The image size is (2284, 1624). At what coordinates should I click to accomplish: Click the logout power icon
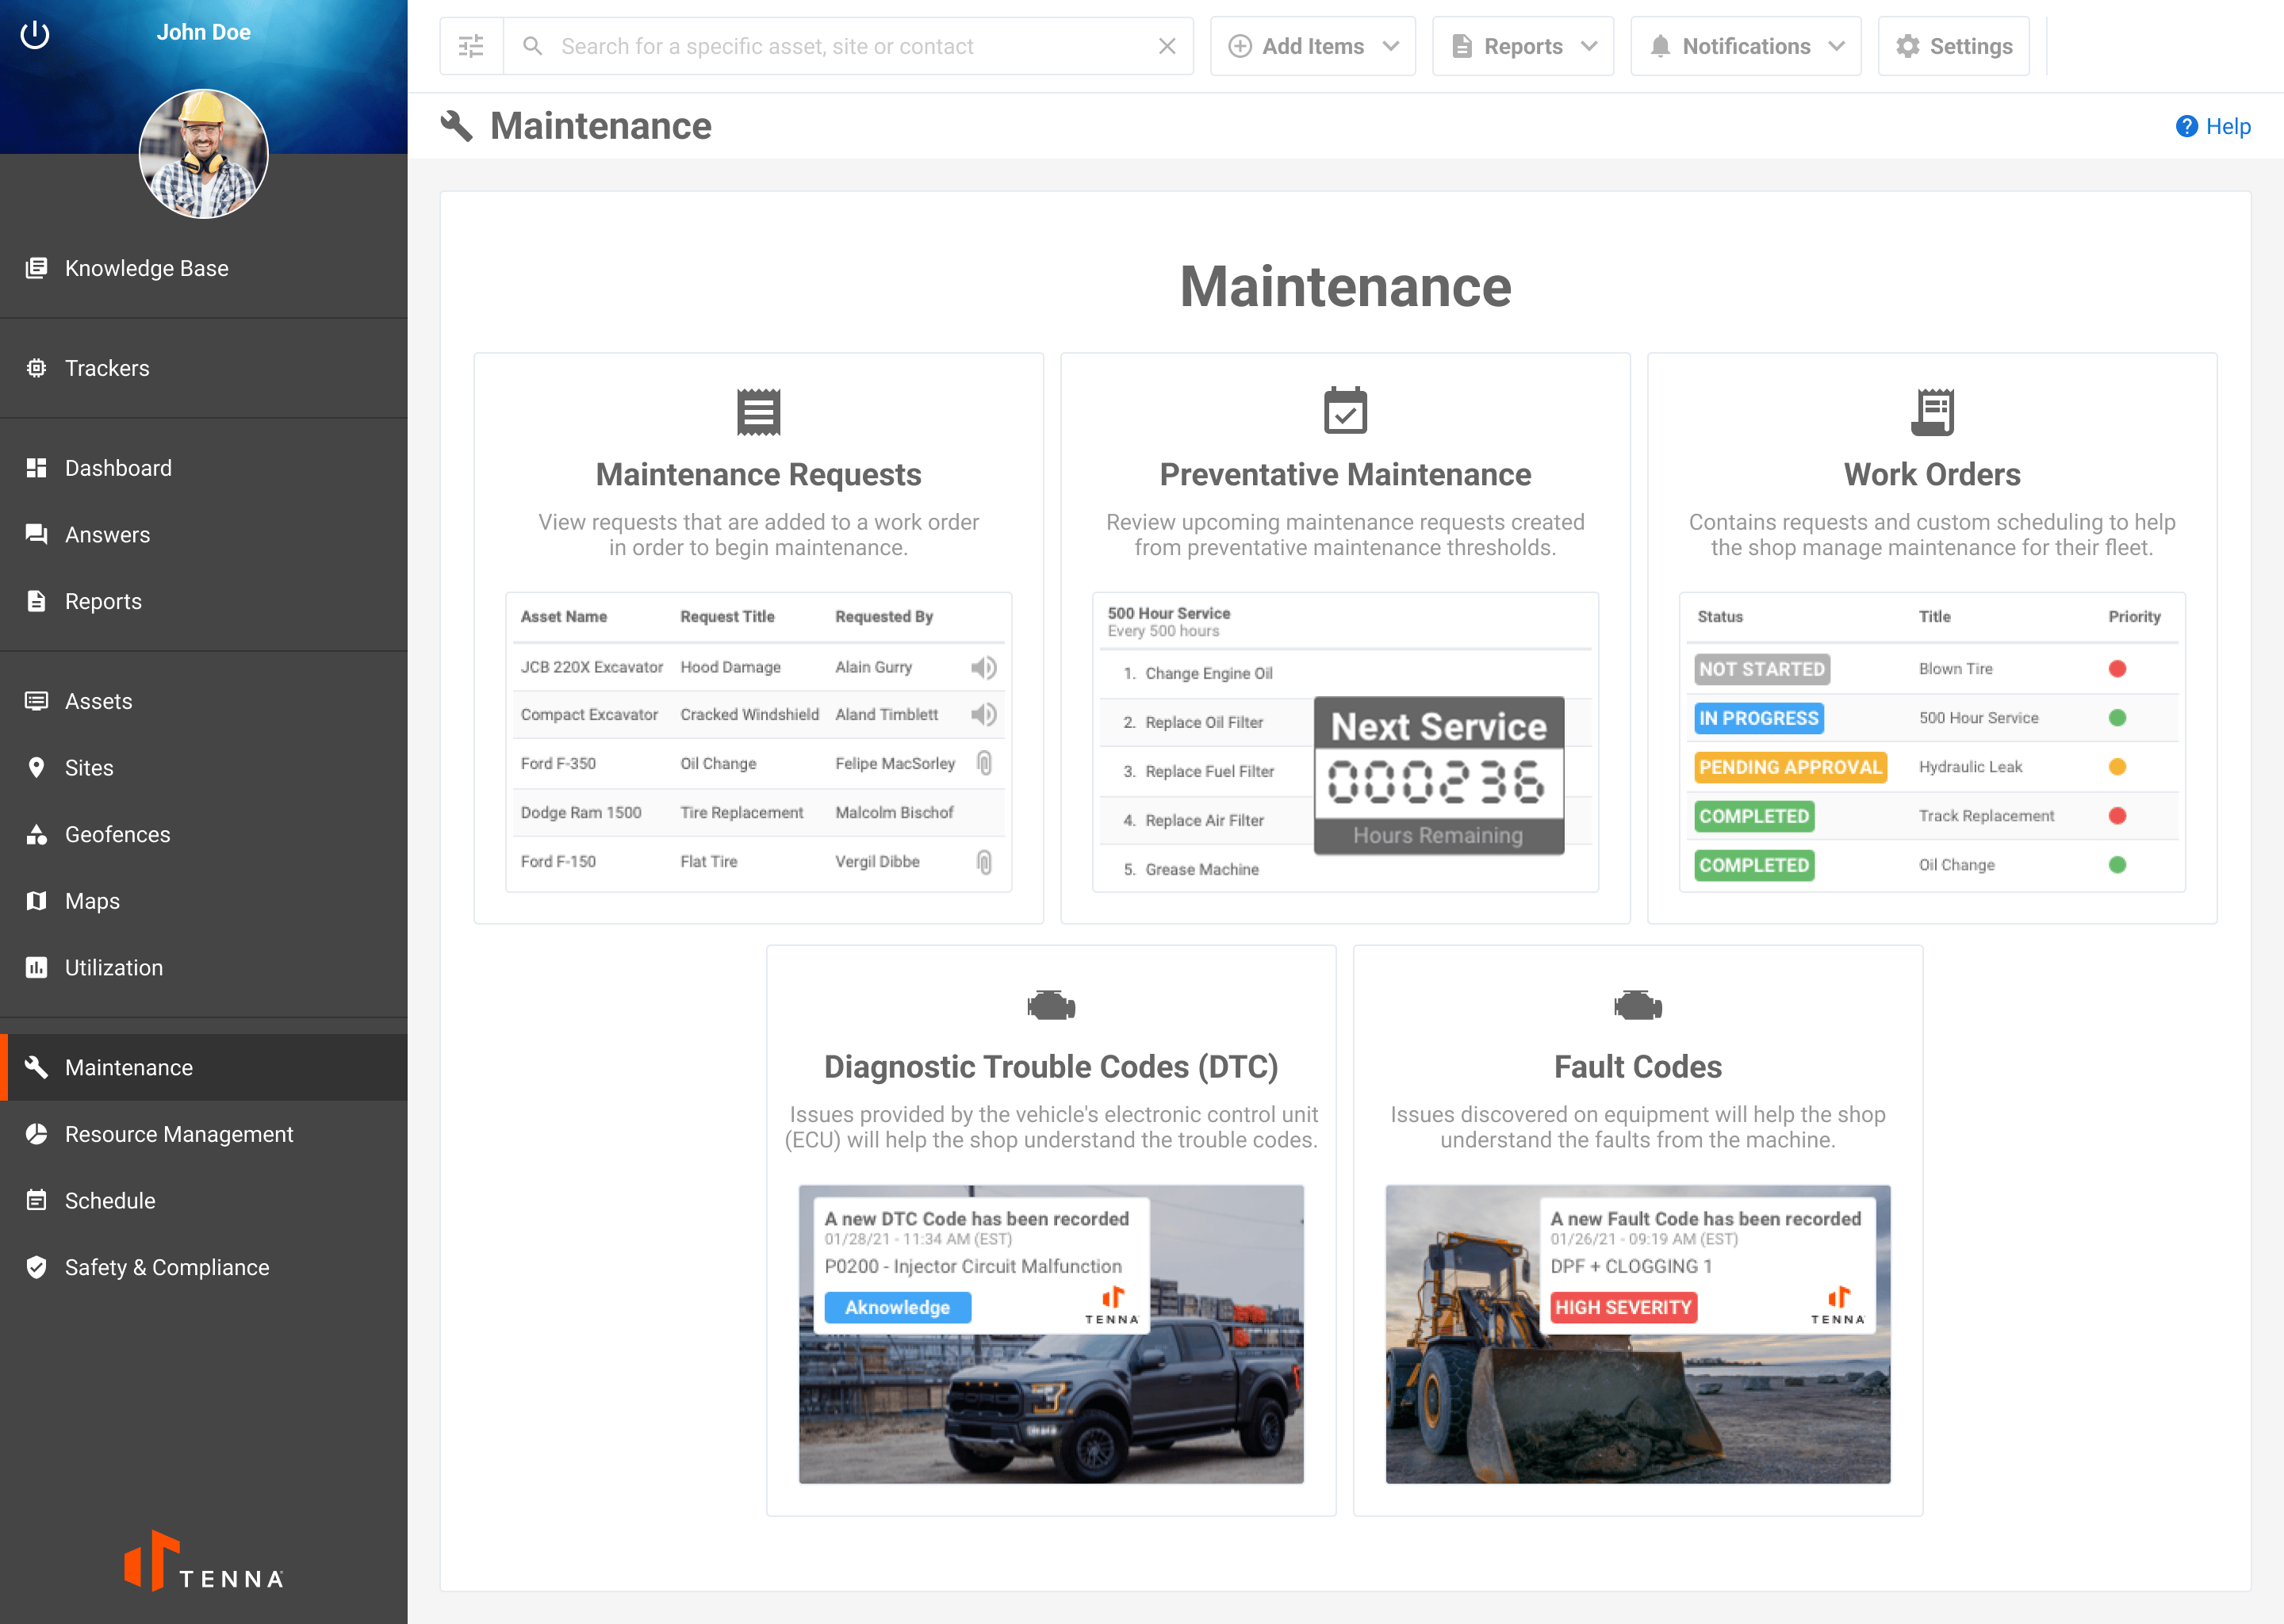(34, 34)
